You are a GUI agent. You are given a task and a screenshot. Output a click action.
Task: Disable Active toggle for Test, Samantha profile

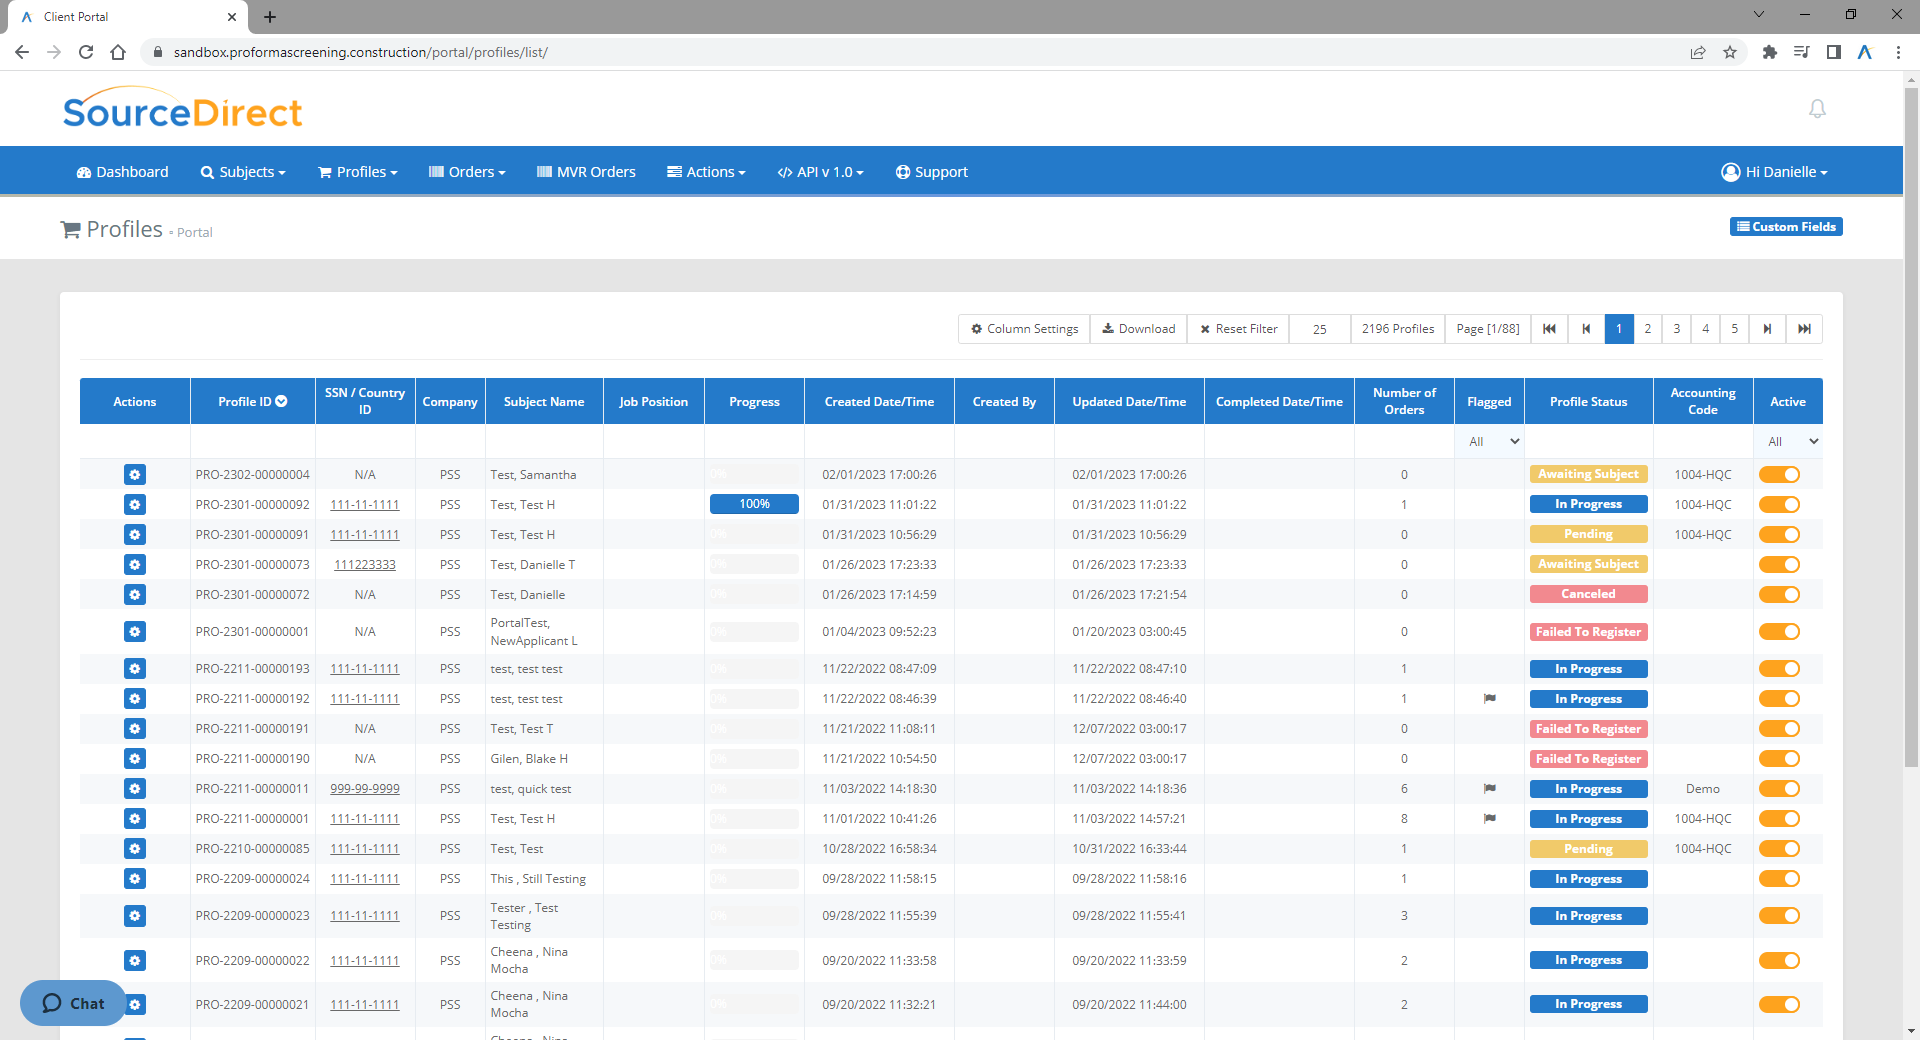[x=1780, y=474]
